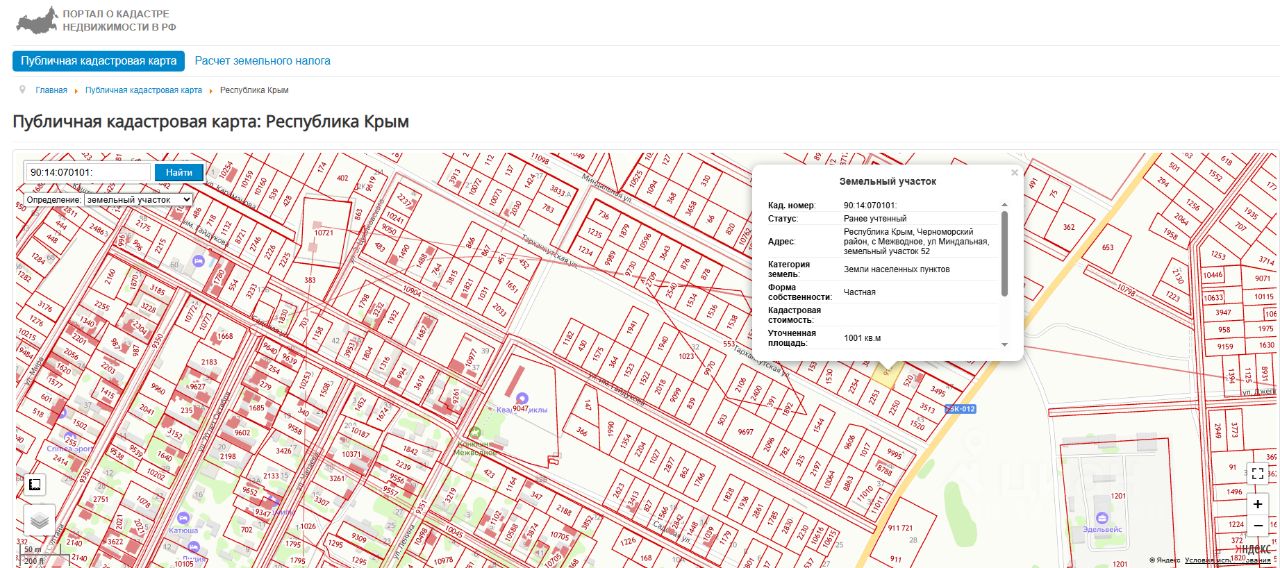Click the Эдельвейс place marker
This screenshot has height=568, width=1280.
point(1101,518)
